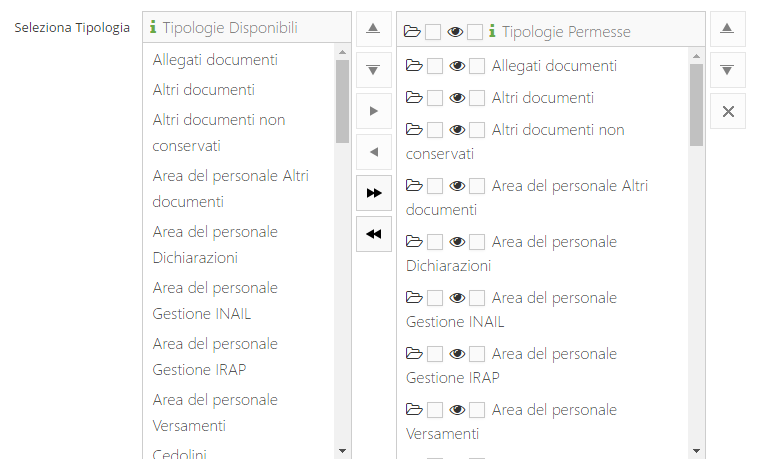
Task: Click eye icon of Area del personale Dichiarazioni
Action: click(457, 242)
